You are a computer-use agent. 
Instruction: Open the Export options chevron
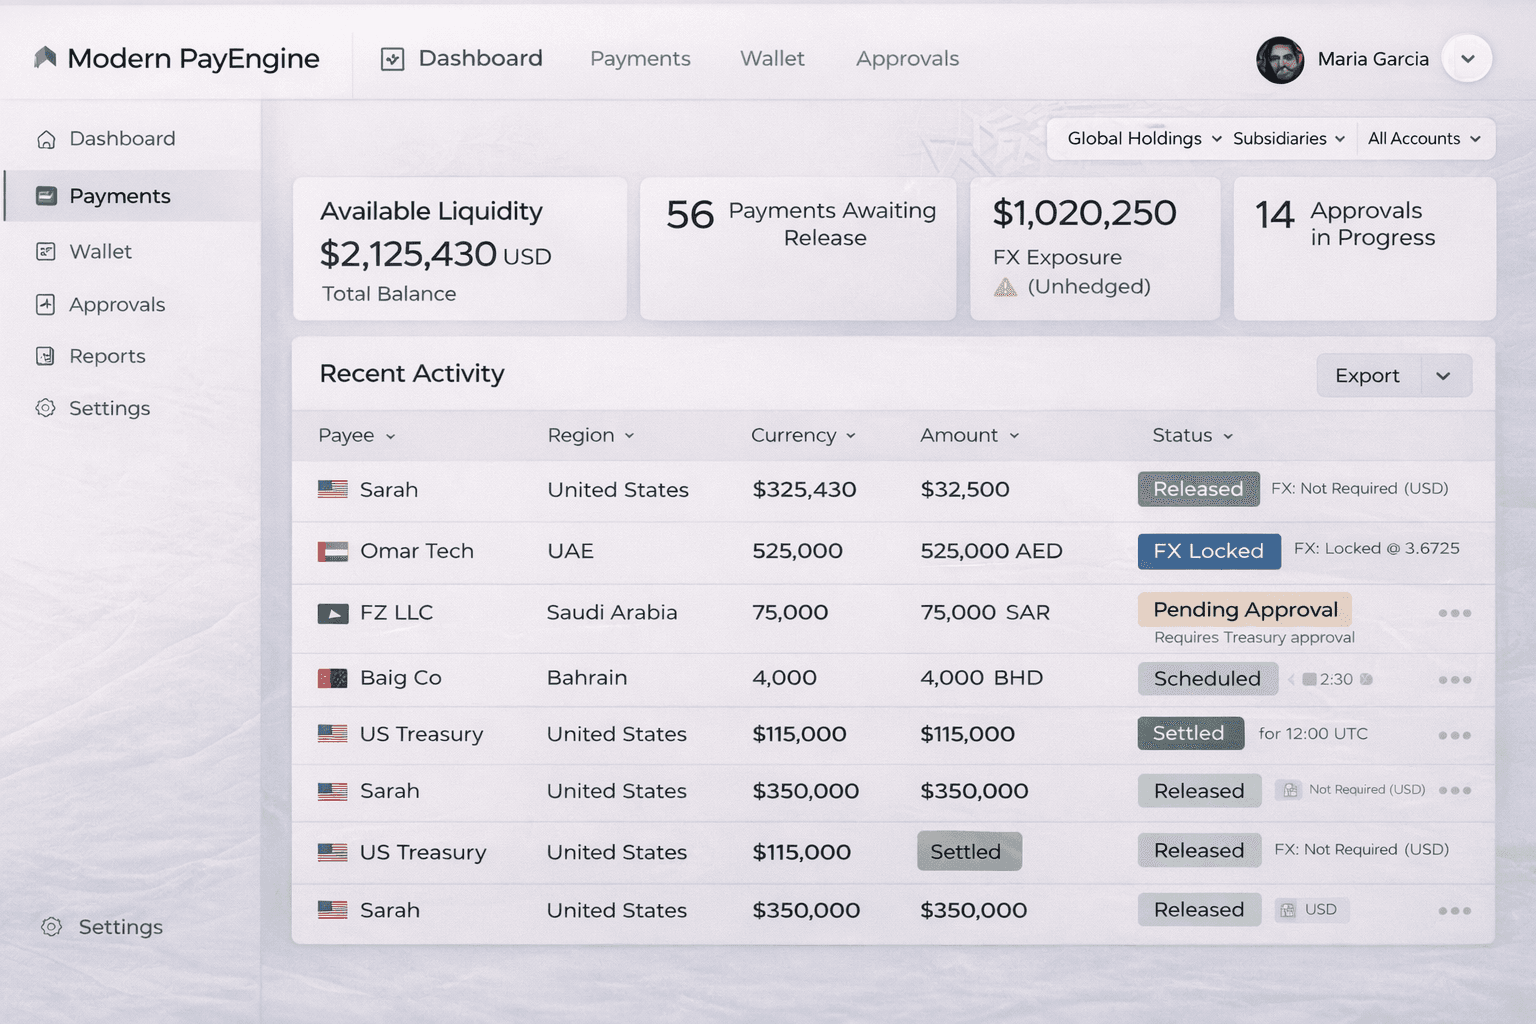point(1444,375)
